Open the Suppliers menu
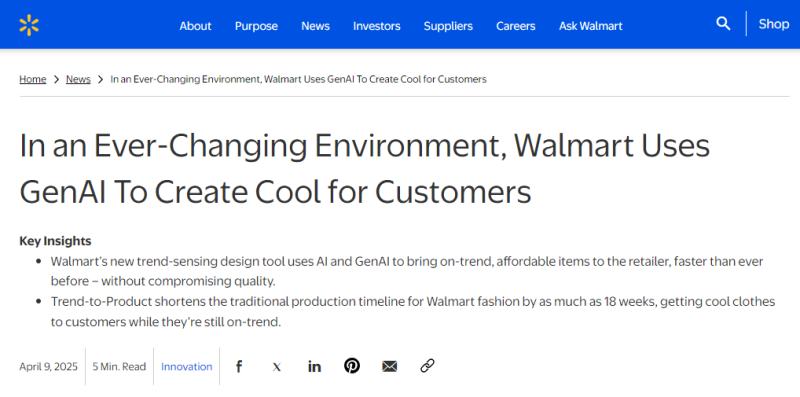 click(x=448, y=26)
